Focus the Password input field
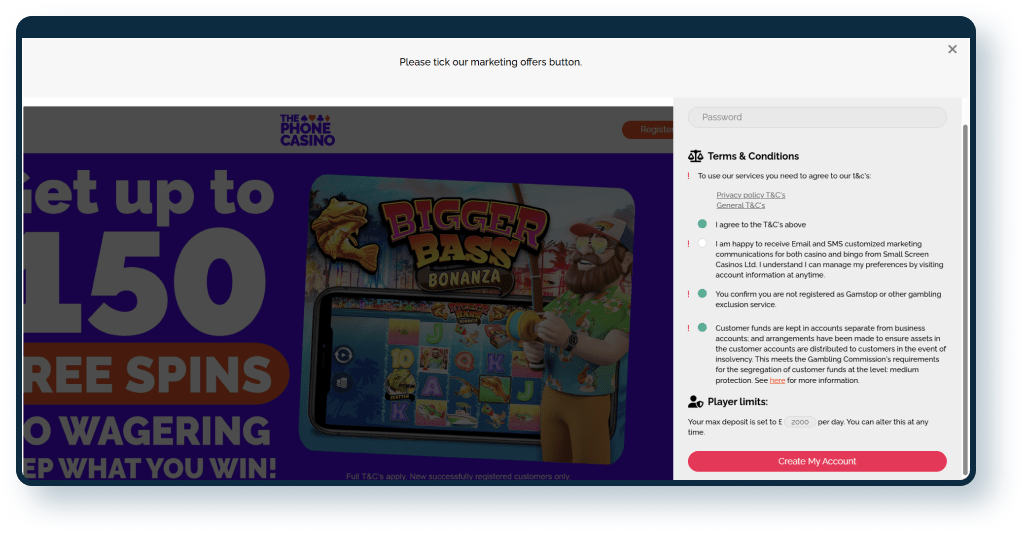 817,118
